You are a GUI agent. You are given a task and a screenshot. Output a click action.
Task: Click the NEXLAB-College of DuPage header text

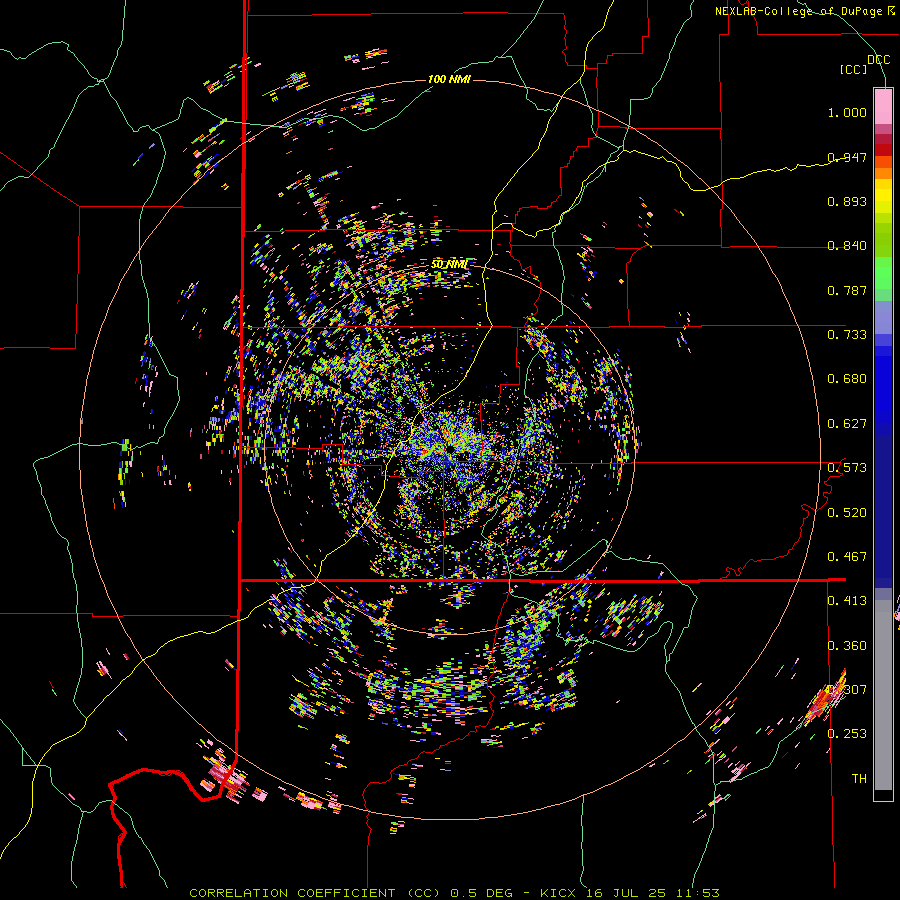(x=805, y=11)
